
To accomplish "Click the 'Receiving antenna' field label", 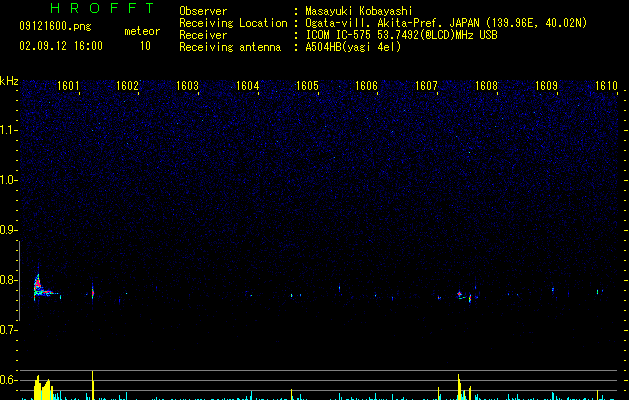I will click(x=230, y=47).
